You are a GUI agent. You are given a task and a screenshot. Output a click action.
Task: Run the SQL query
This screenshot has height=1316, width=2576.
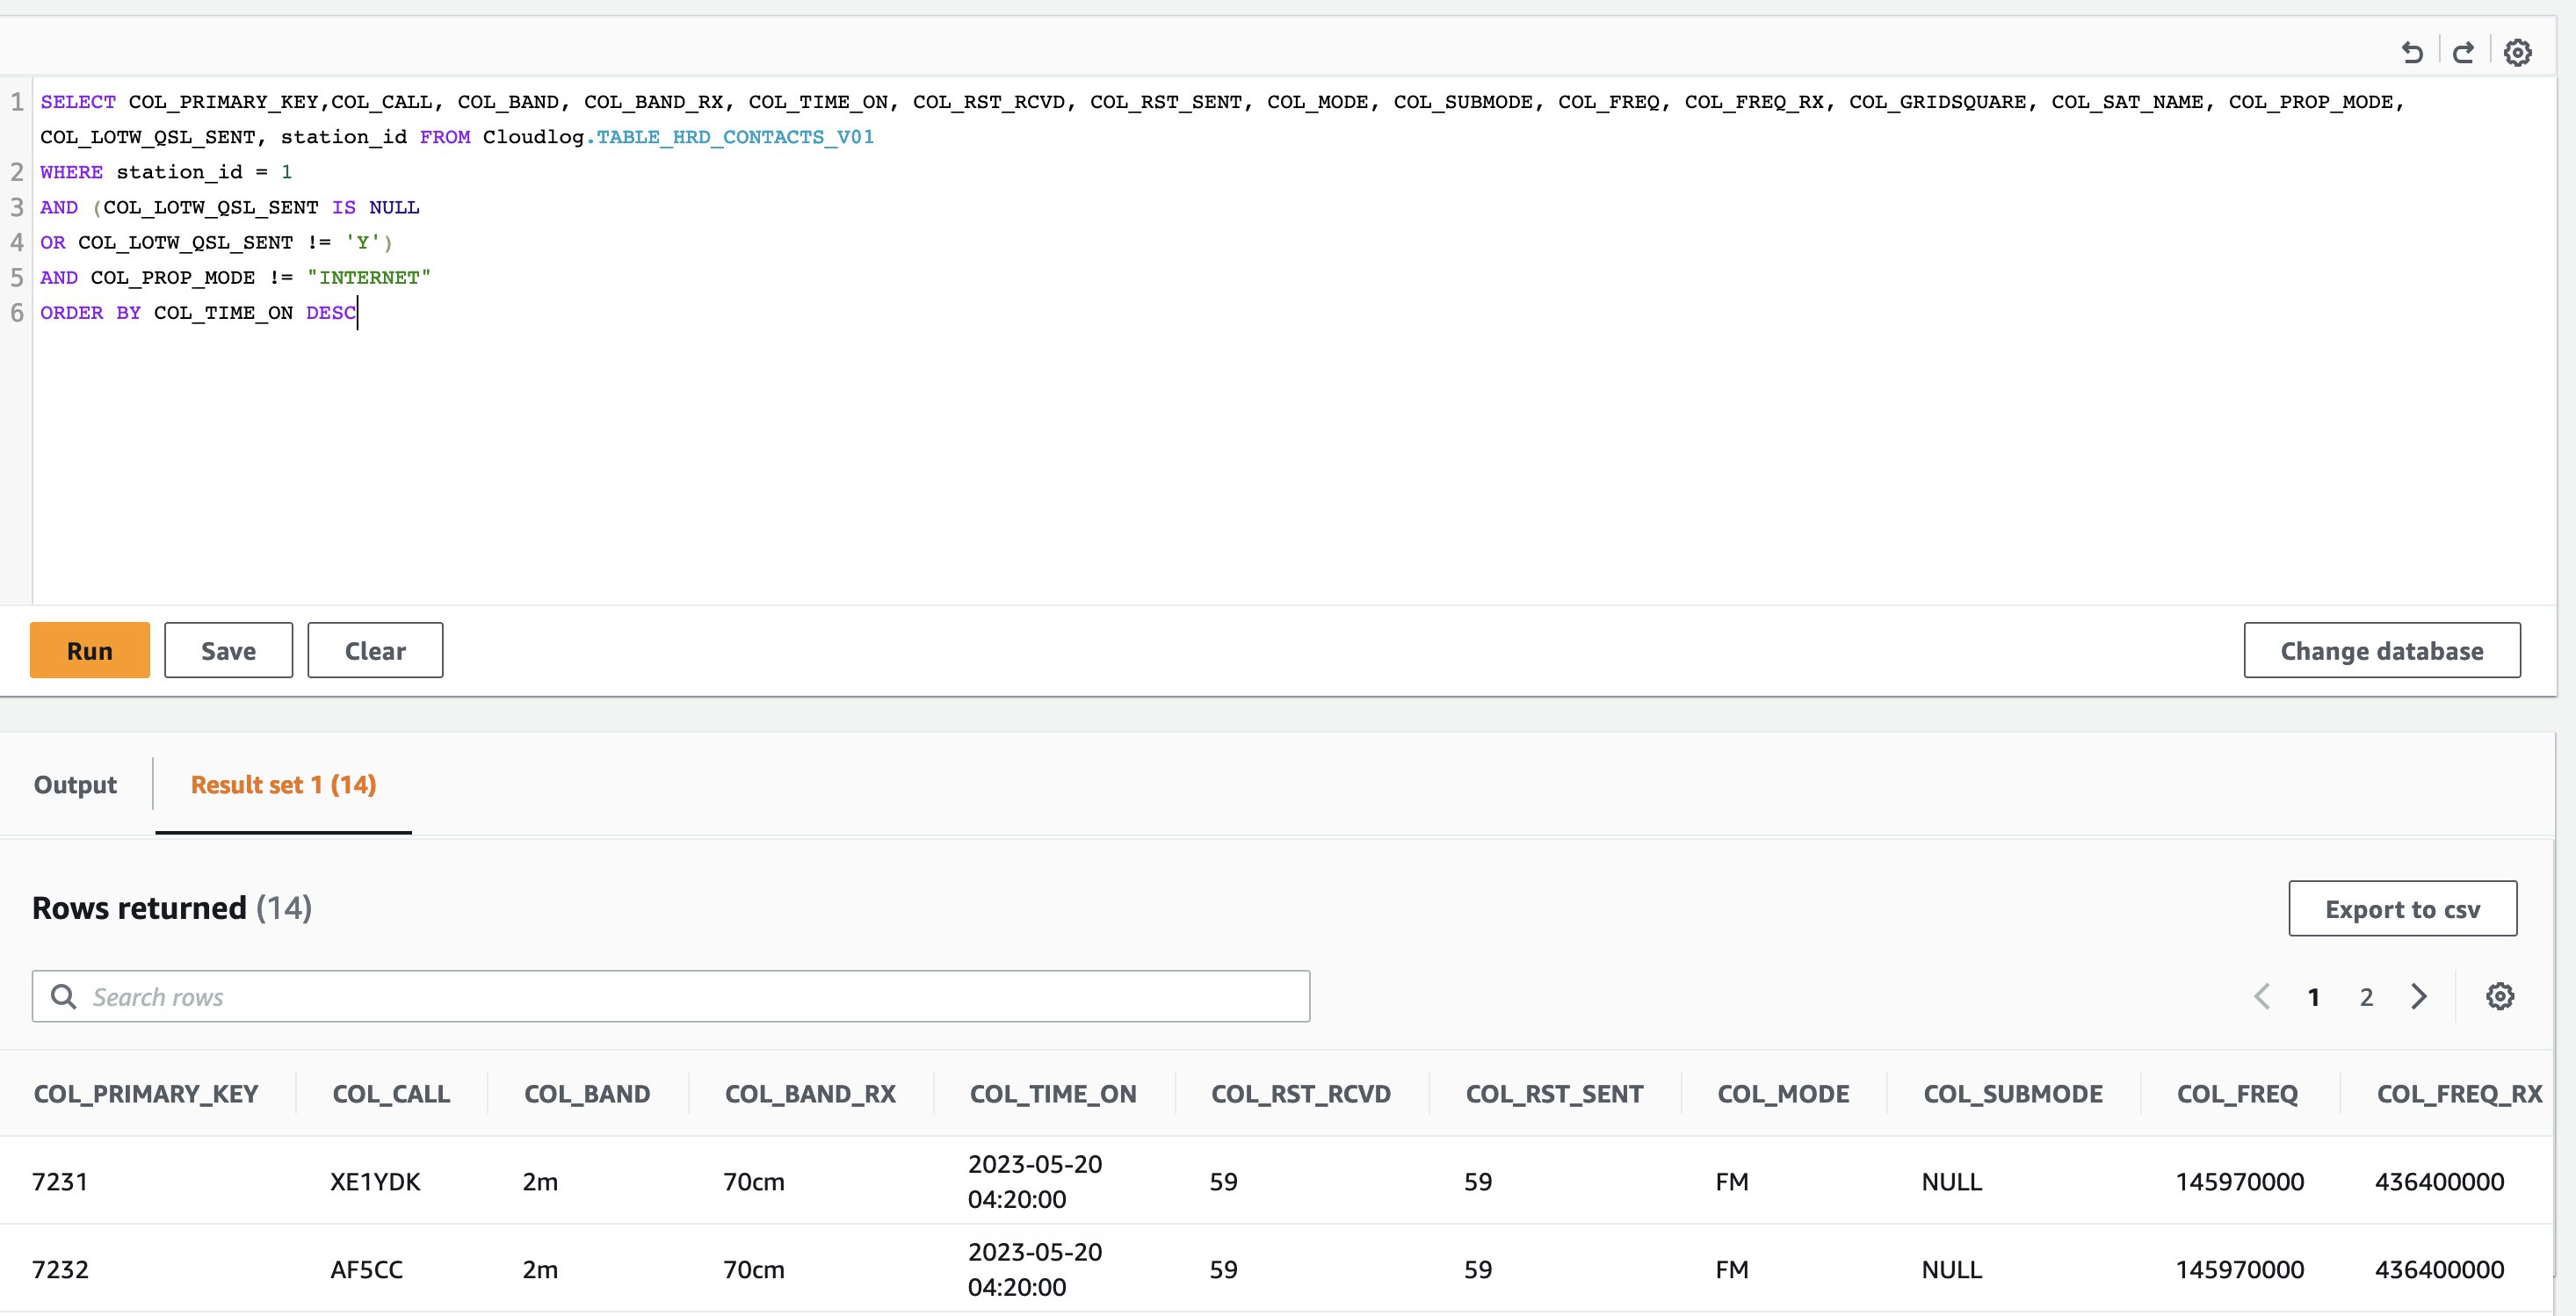coord(89,650)
